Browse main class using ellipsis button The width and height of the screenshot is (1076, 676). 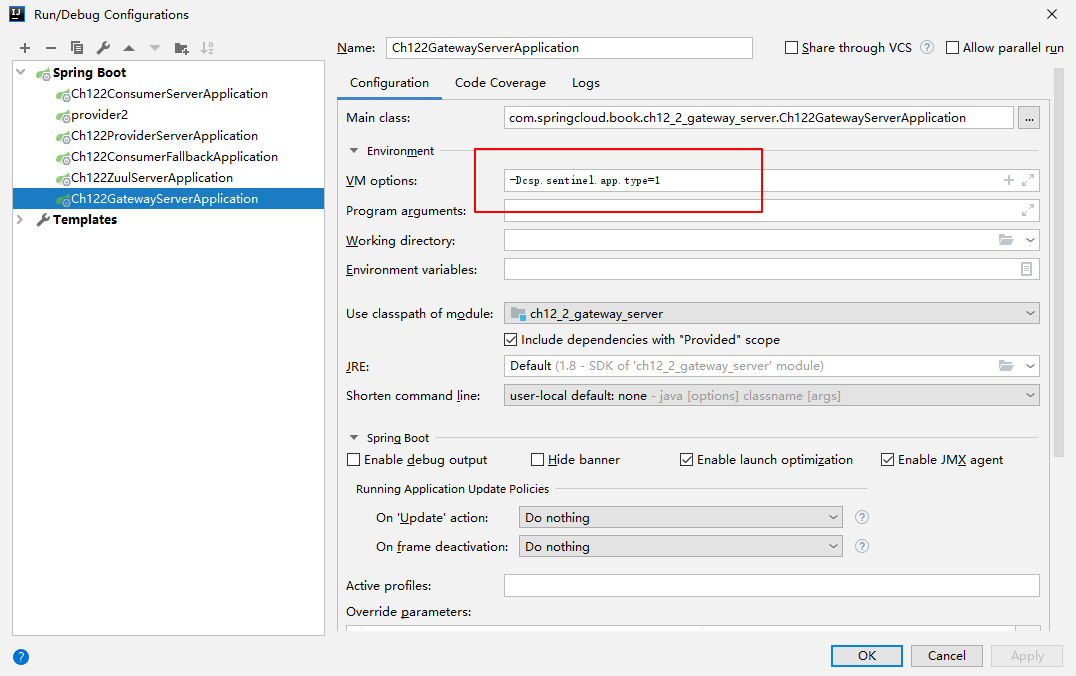[x=1029, y=118]
